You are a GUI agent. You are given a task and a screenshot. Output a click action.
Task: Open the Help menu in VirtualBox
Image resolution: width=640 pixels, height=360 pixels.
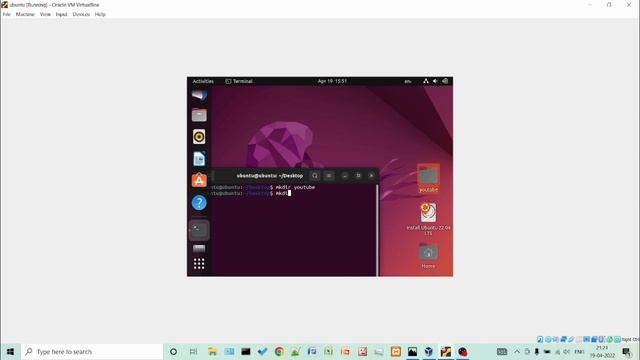[100, 14]
